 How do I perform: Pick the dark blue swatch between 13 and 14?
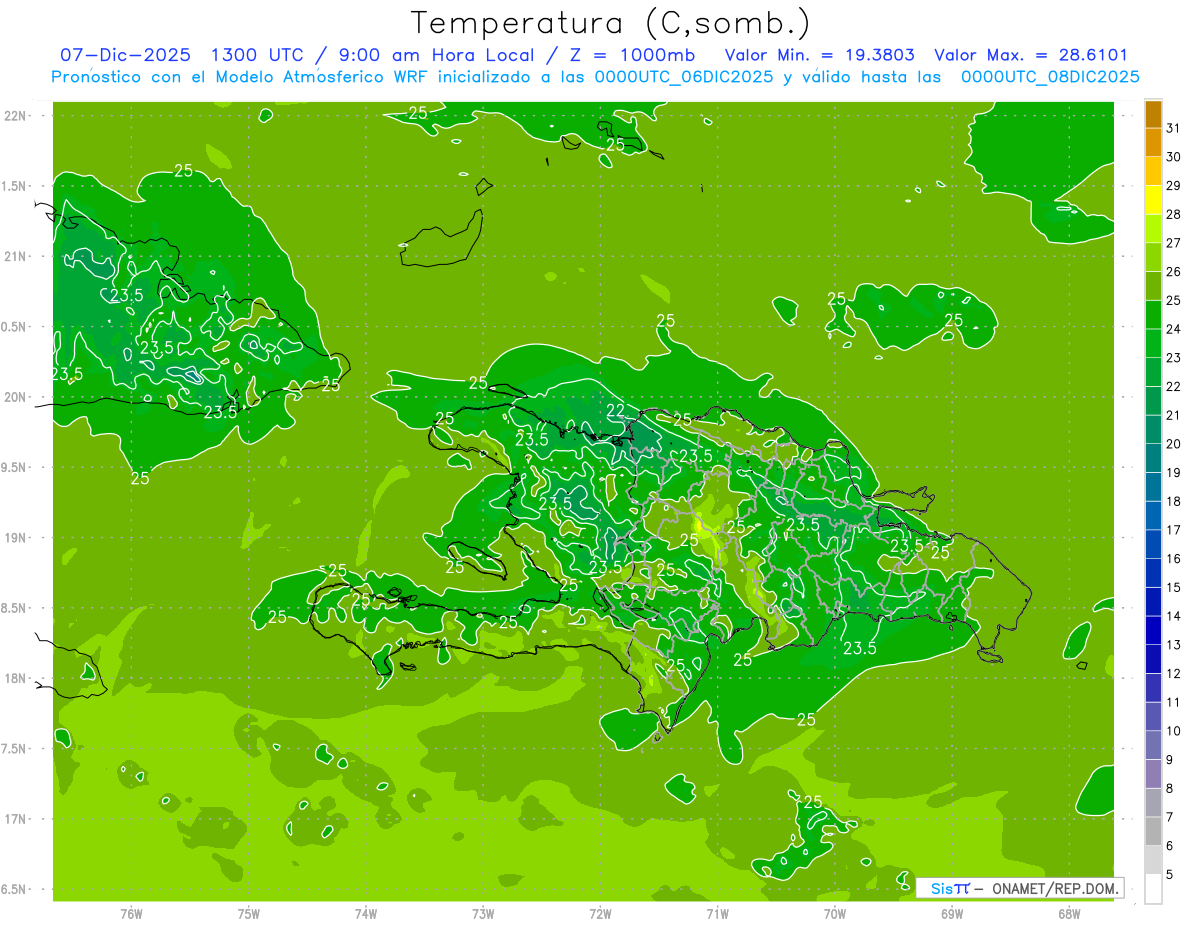click(x=1153, y=631)
